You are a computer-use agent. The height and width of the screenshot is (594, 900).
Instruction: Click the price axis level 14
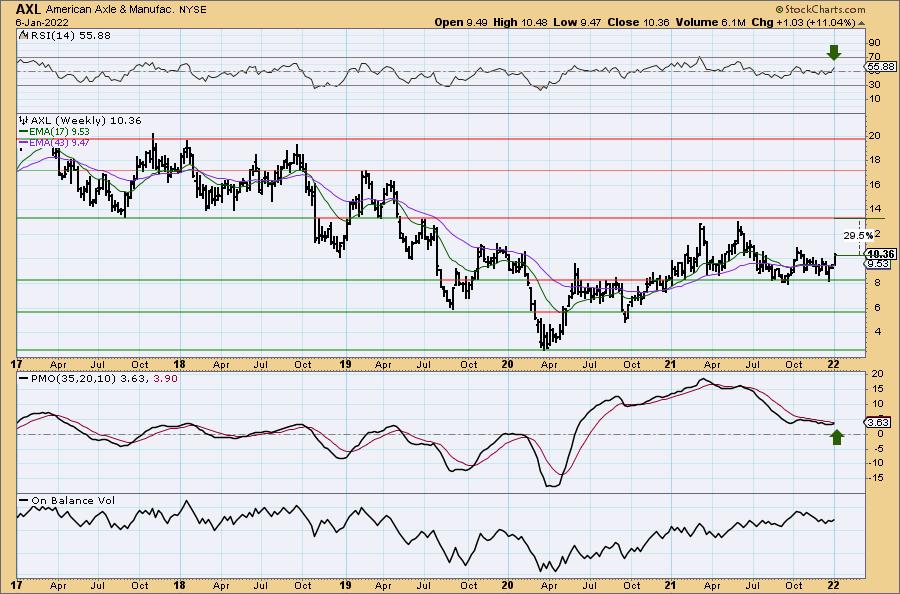tap(874, 209)
